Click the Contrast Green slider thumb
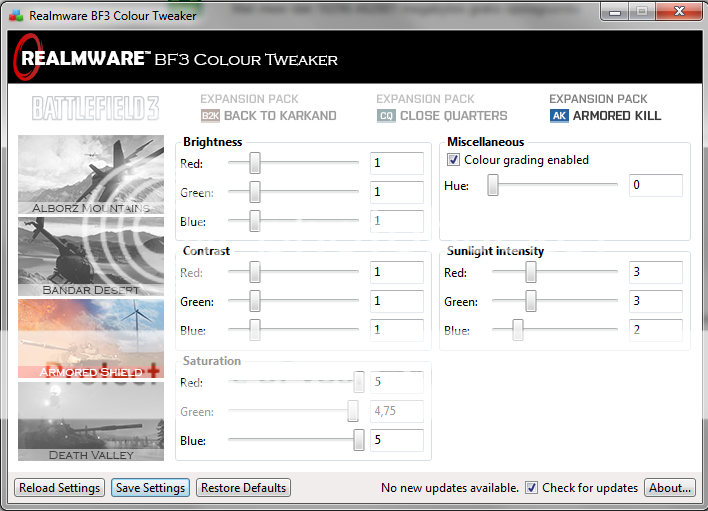The image size is (708, 511). pos(255,301)
